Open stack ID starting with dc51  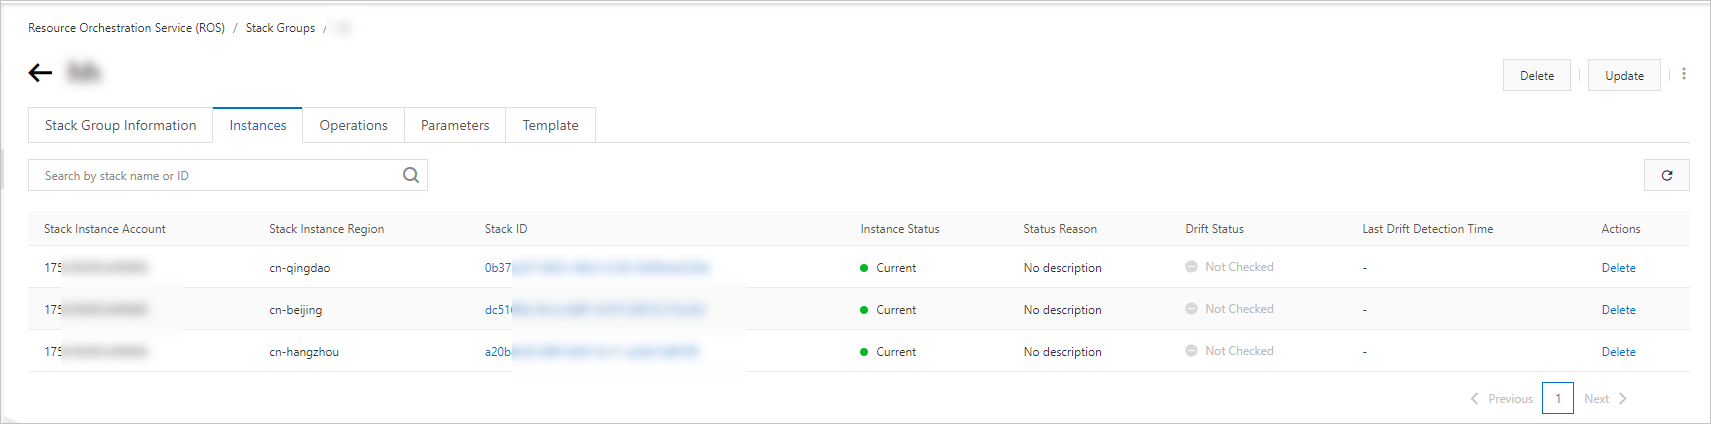click(595, 310)
